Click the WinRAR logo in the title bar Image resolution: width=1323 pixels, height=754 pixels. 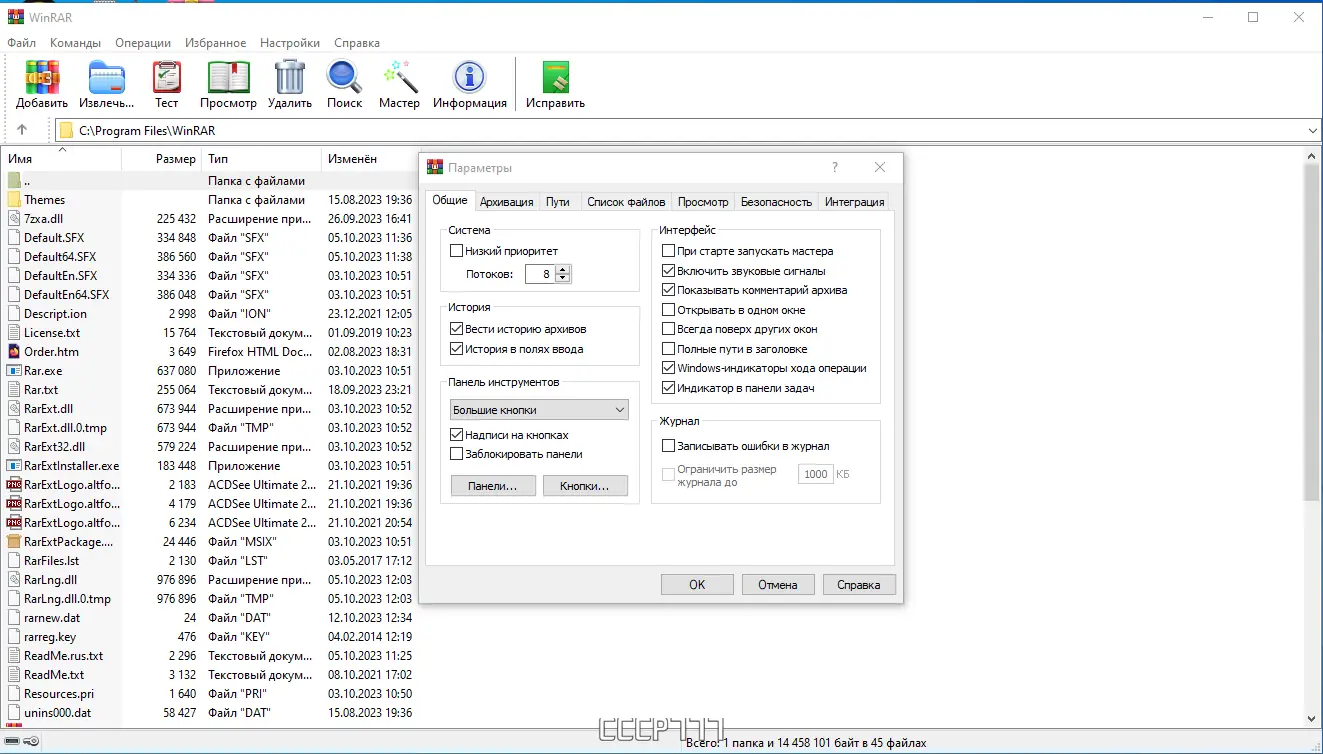point(16,17)
